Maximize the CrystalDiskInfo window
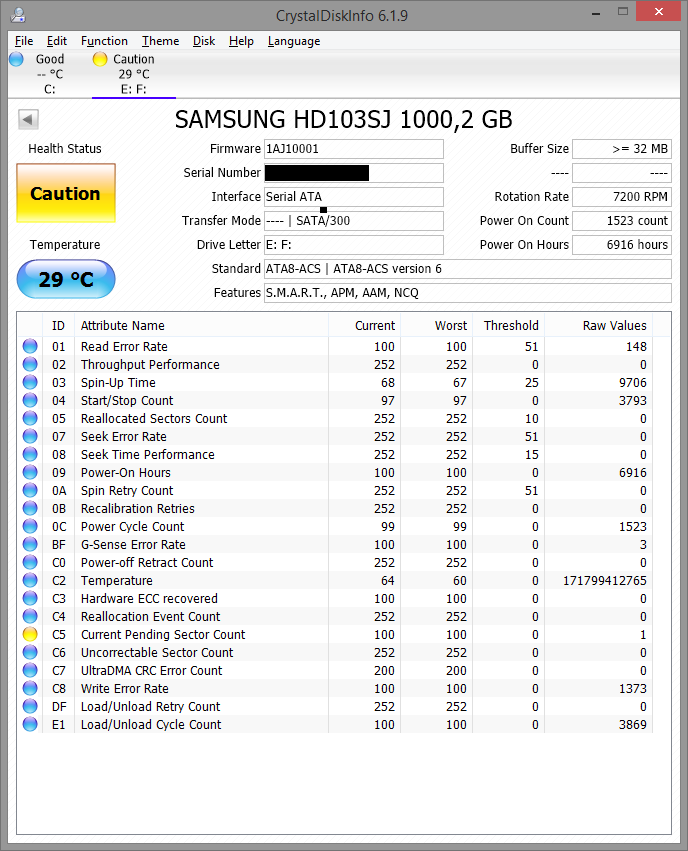Image resolution: width=688 pixels, height=851 pixels. pos(623,11)
